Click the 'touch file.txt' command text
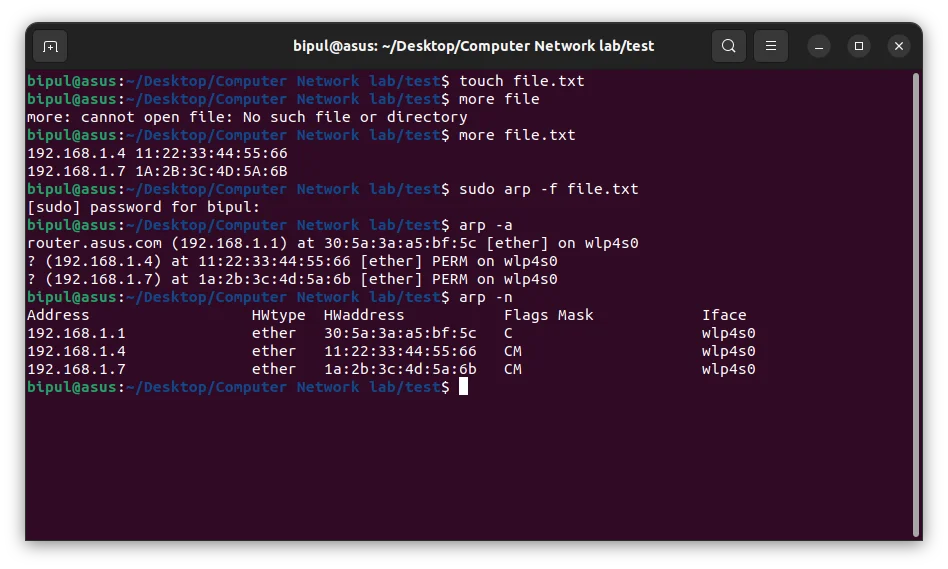This screenshot has height=569, width=948. (521, 81)
